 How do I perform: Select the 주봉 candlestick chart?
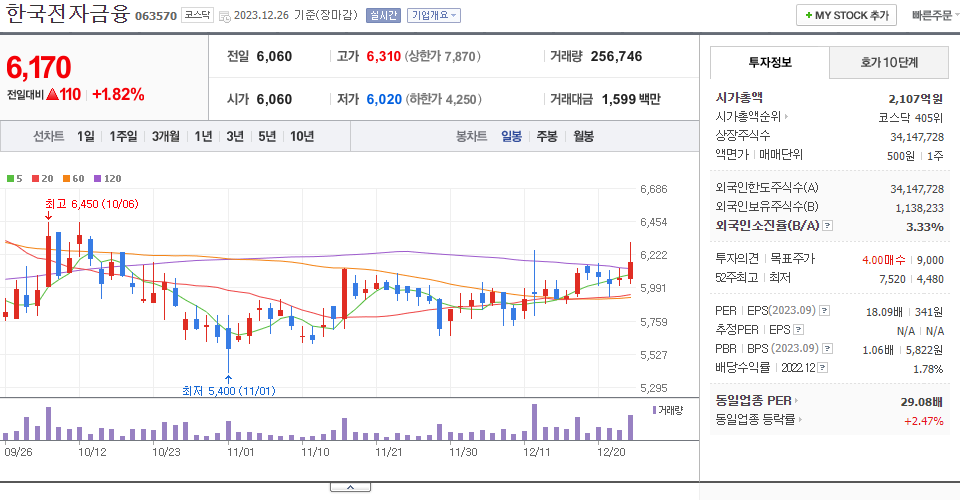click(547, 136)
